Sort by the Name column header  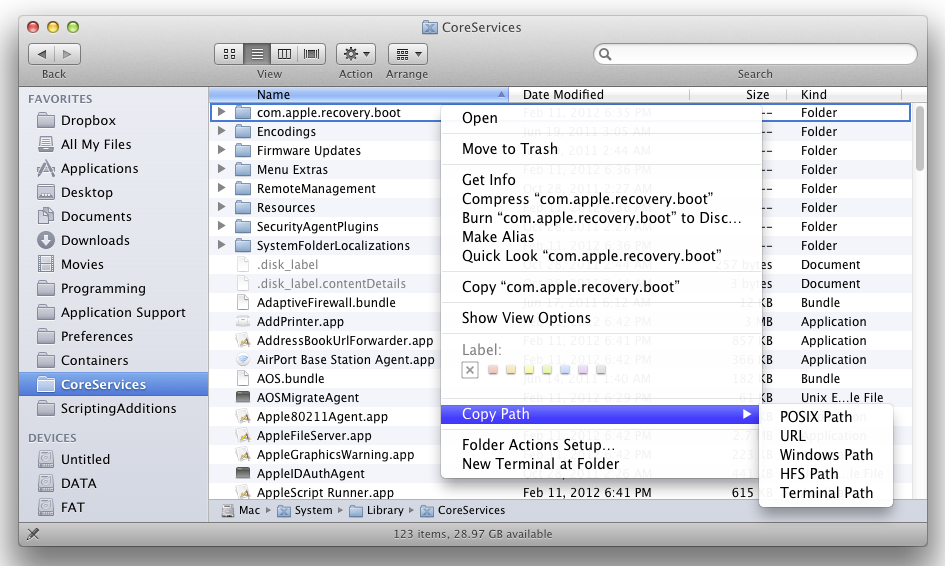click(359, 95)
